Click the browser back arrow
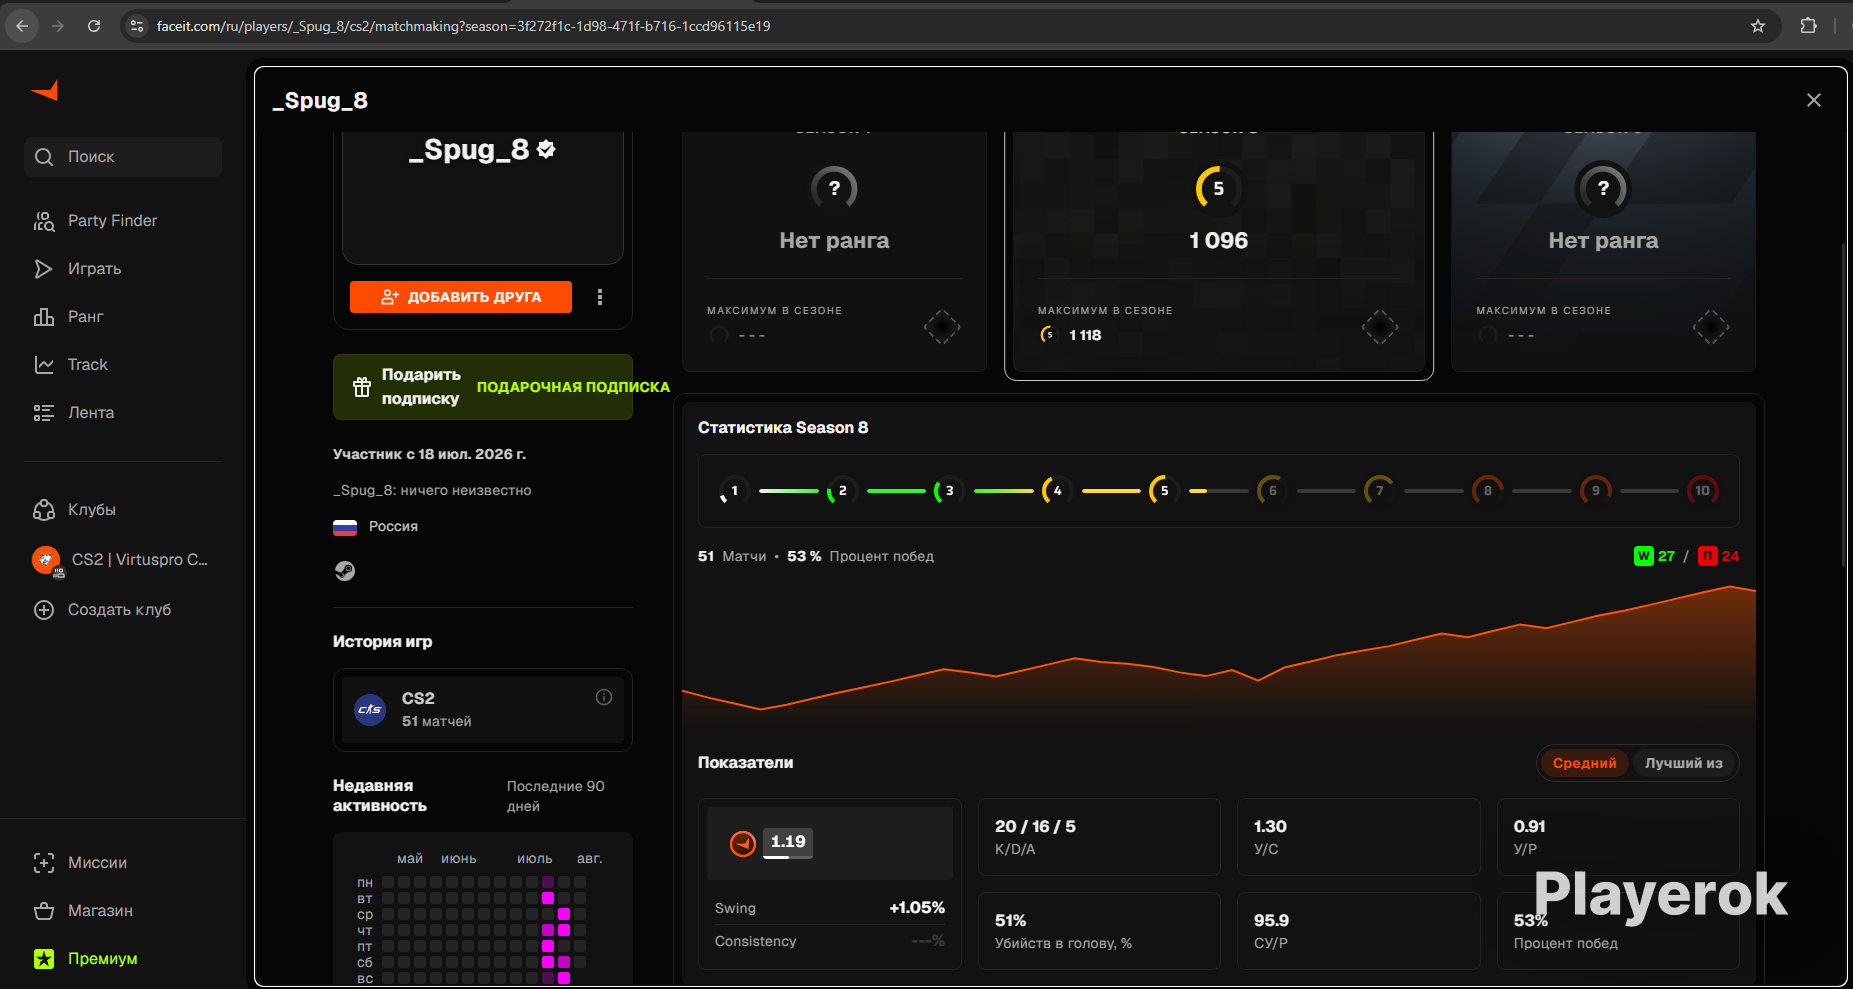Image resolution: width=1853 pixels, height=989 pixels. [x=22, y=26]
